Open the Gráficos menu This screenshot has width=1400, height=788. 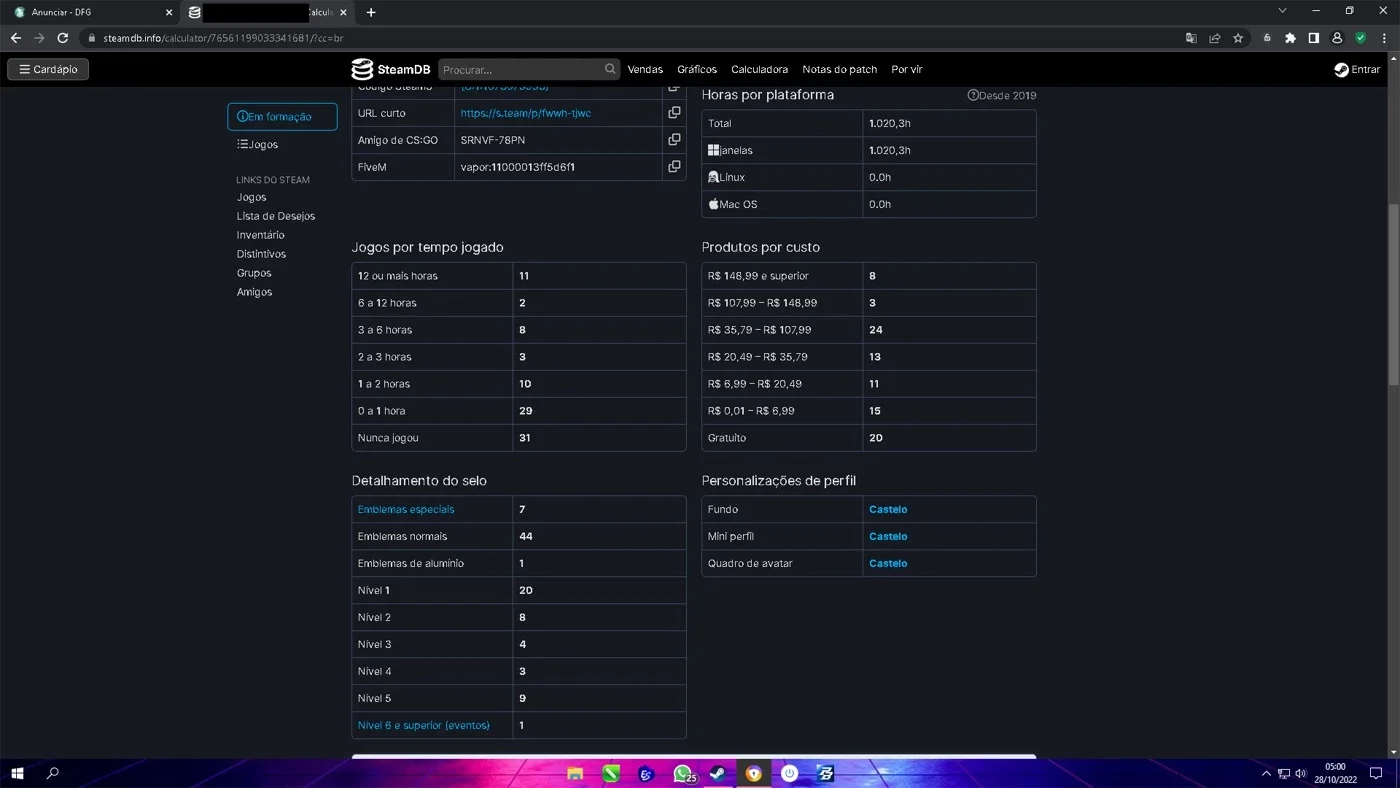click(697, 69)
